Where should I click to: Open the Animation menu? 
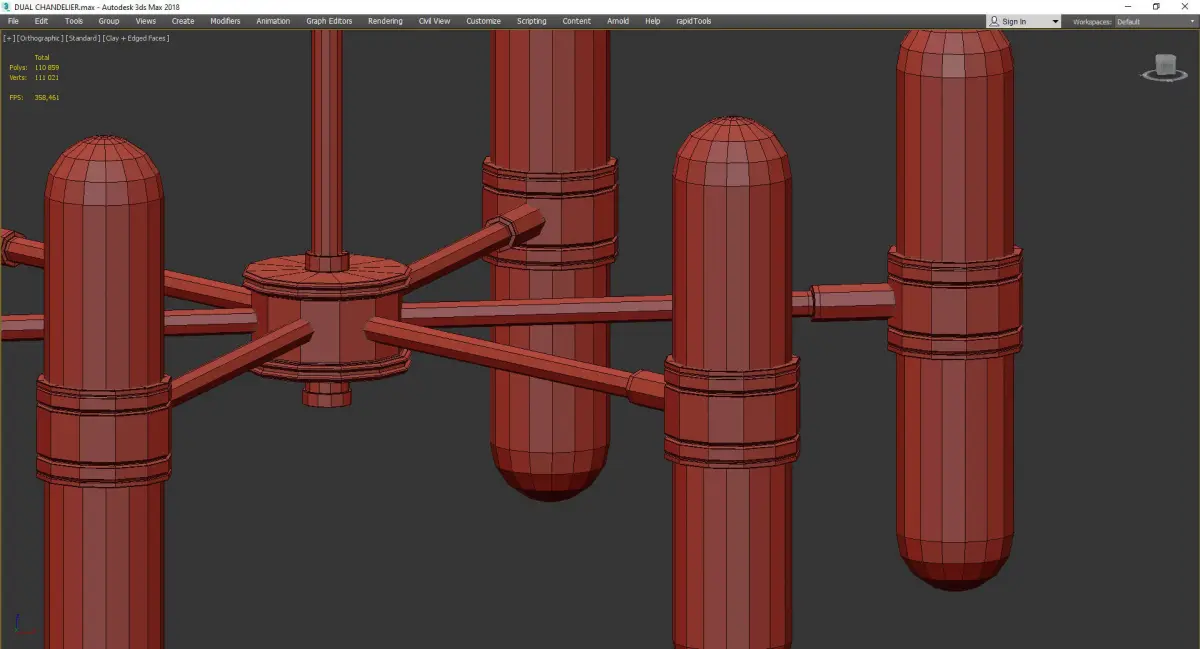pos(273,21)
